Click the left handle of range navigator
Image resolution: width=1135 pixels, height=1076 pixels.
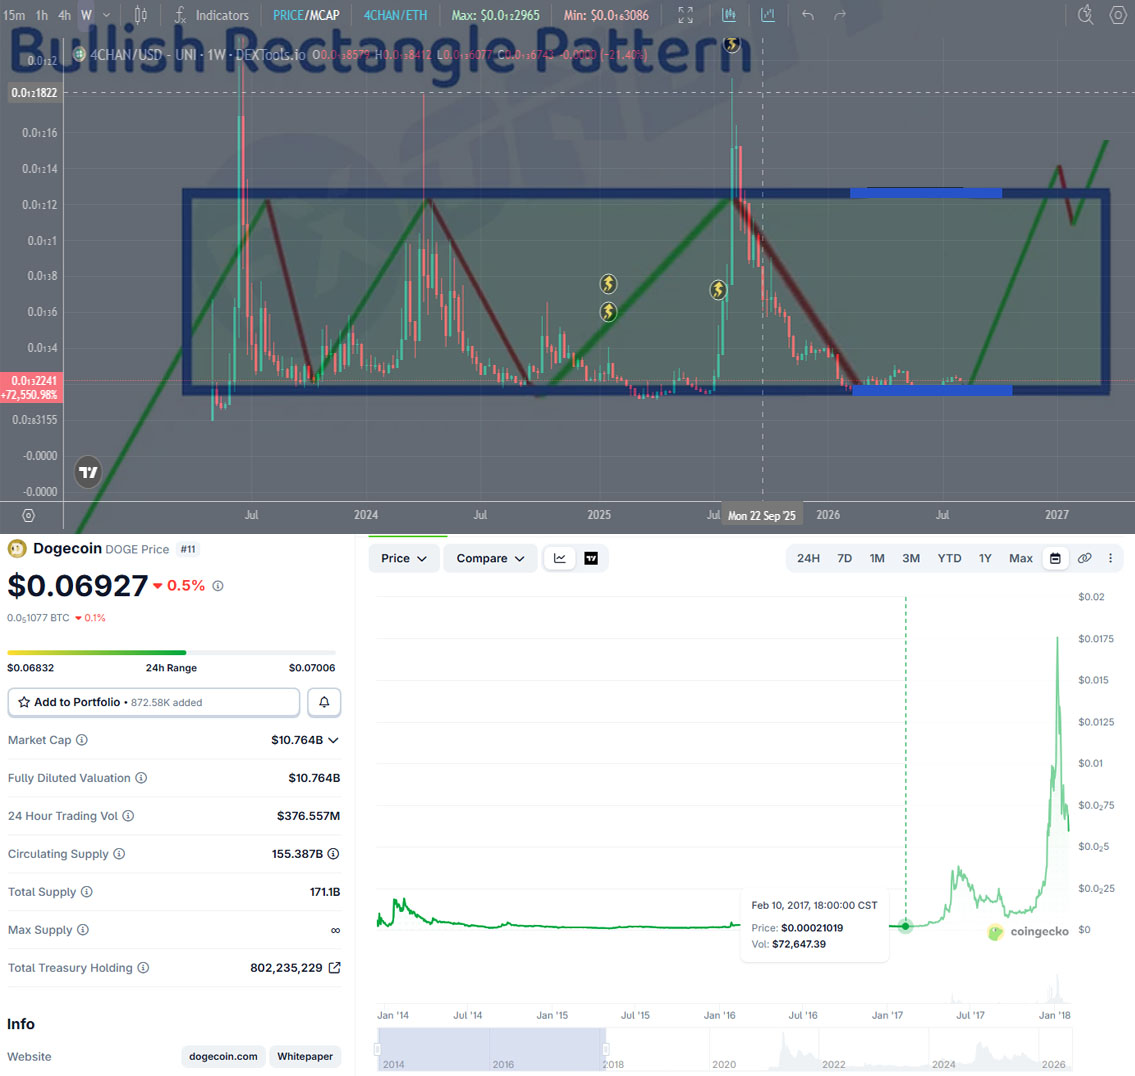[377, 1049]
